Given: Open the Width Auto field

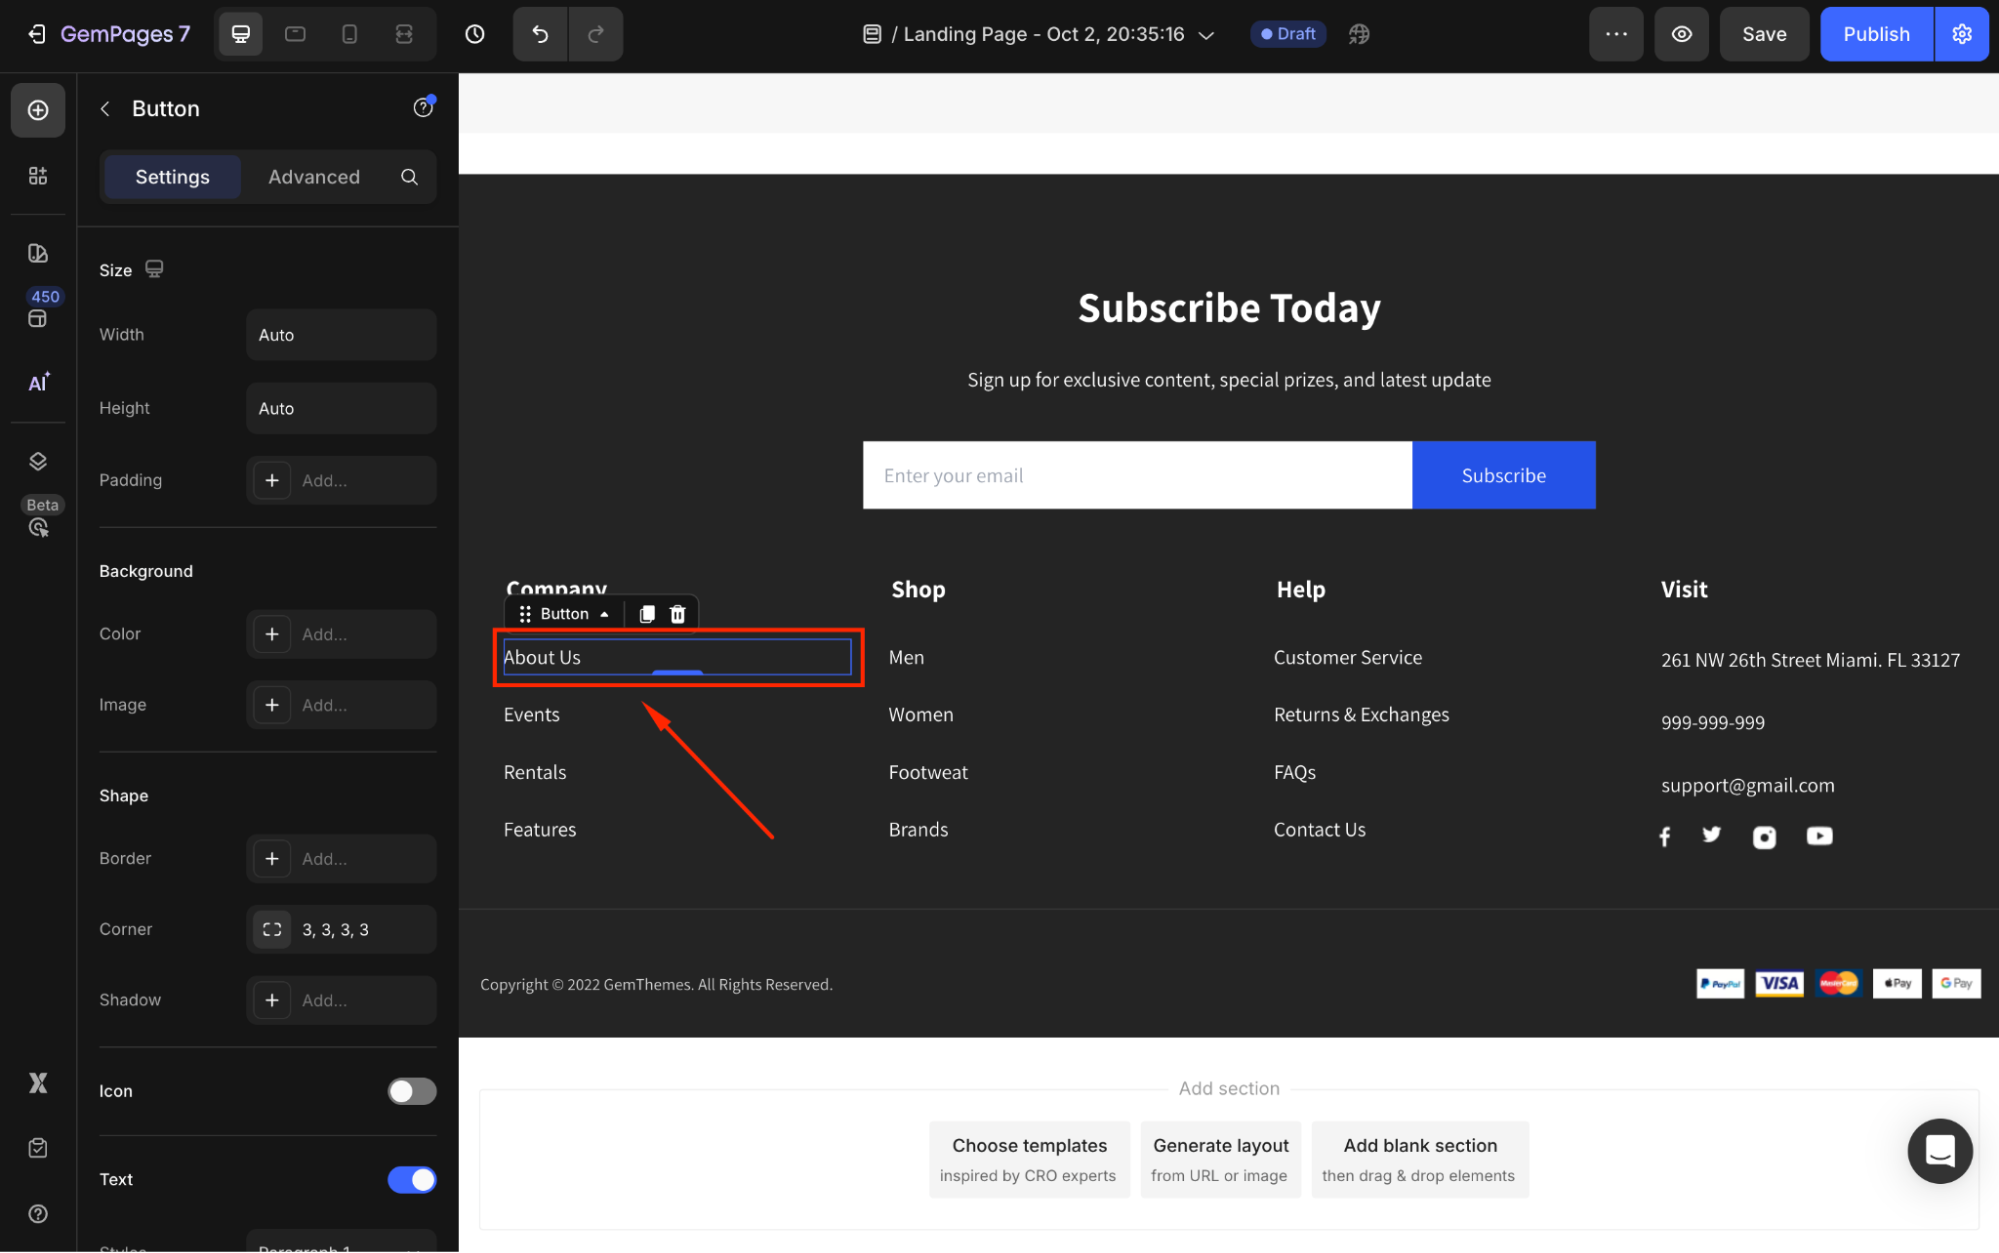Looking at the screenshot, I should pyautogui.click(x=340, y=335).
